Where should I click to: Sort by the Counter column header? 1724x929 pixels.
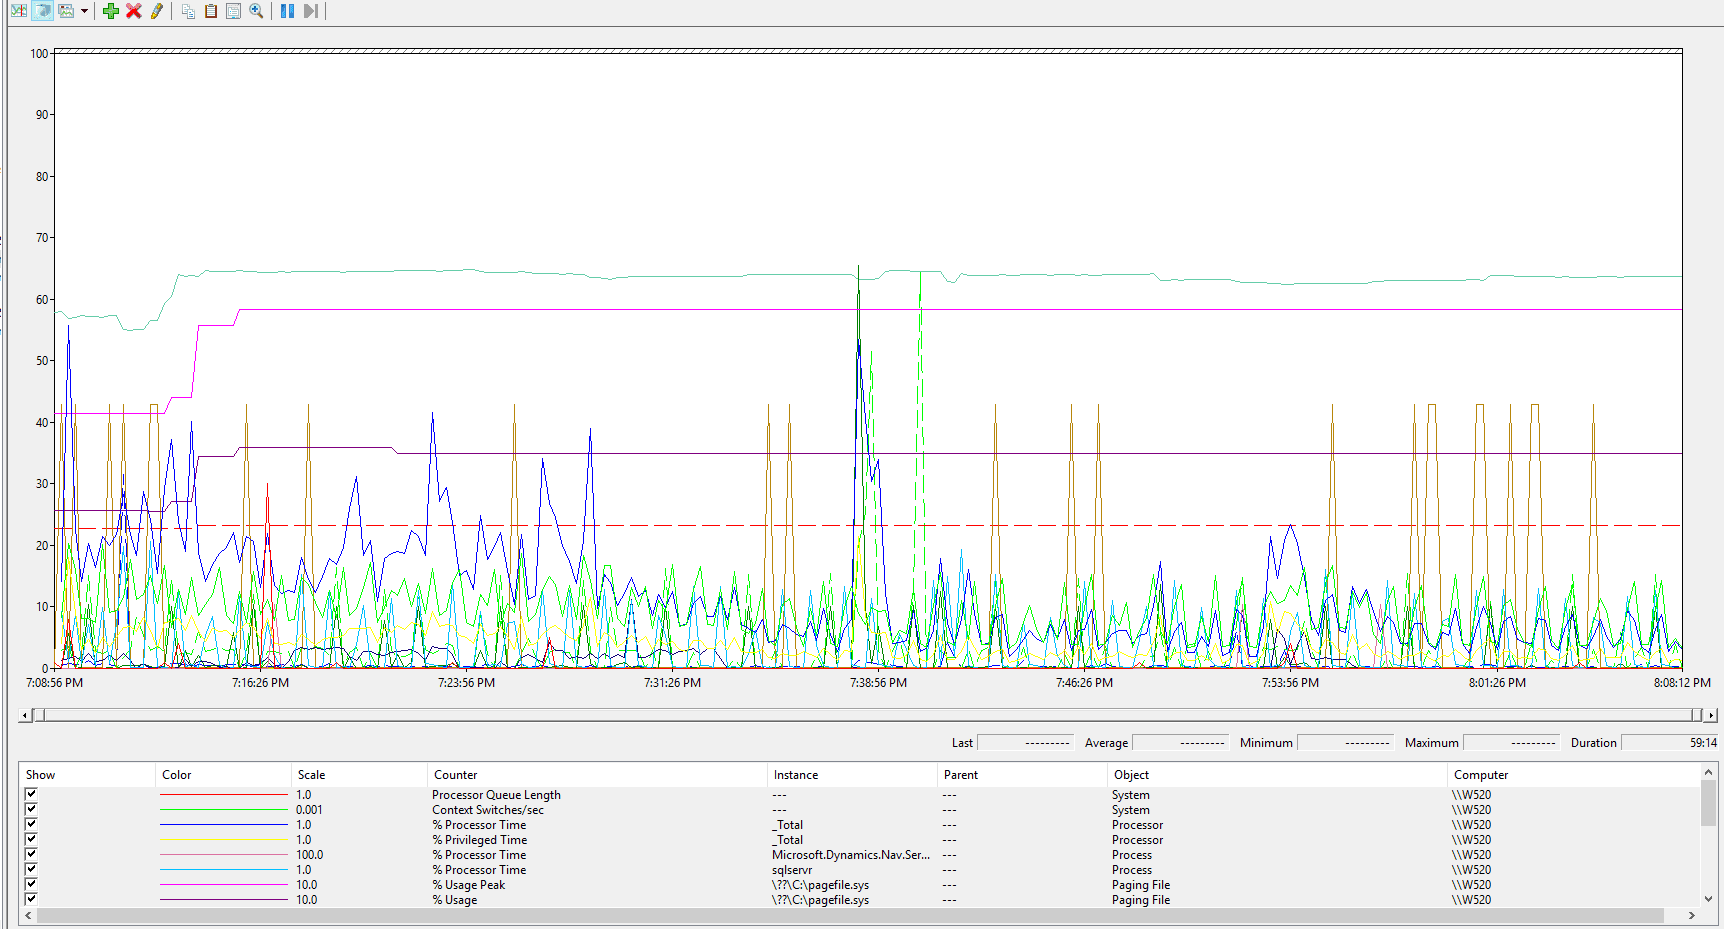(597, 775)
